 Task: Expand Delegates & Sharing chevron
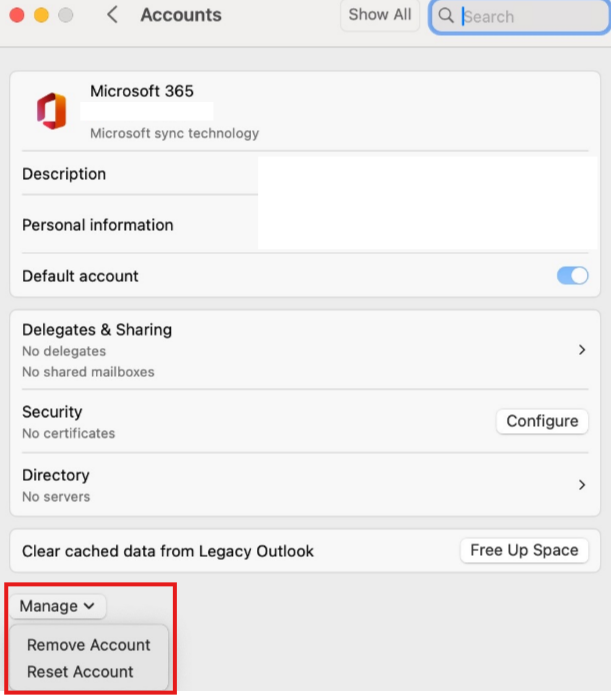tap(582, 350)
